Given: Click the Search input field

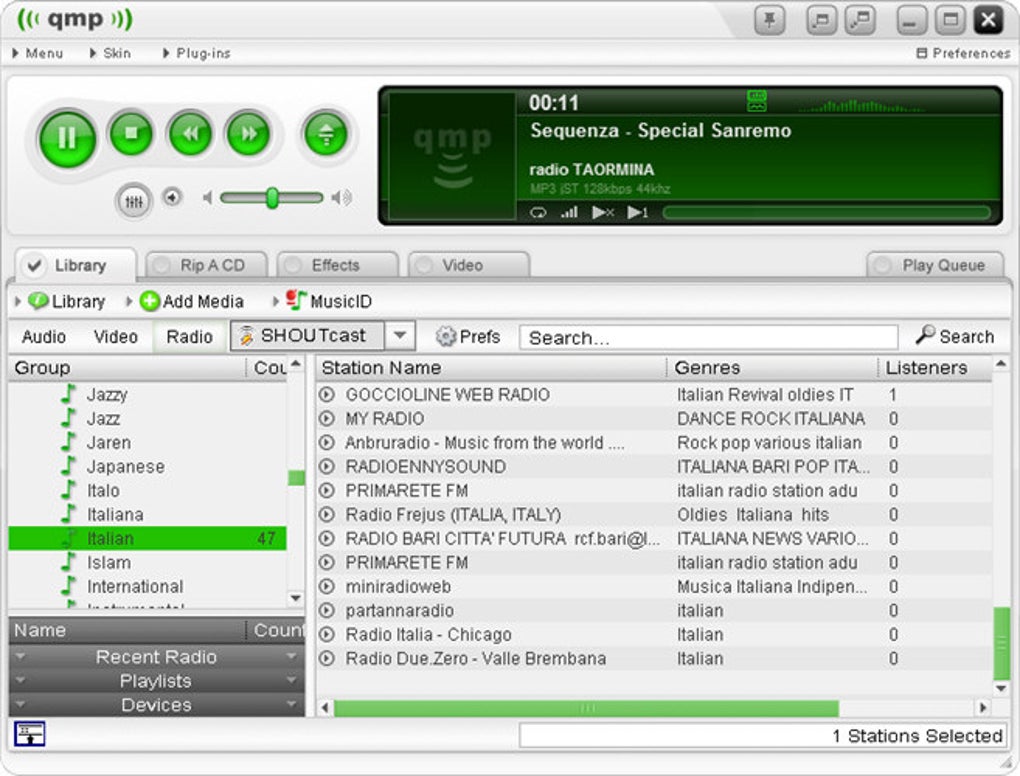Looking at the screenshot, I should click(708, 338).
